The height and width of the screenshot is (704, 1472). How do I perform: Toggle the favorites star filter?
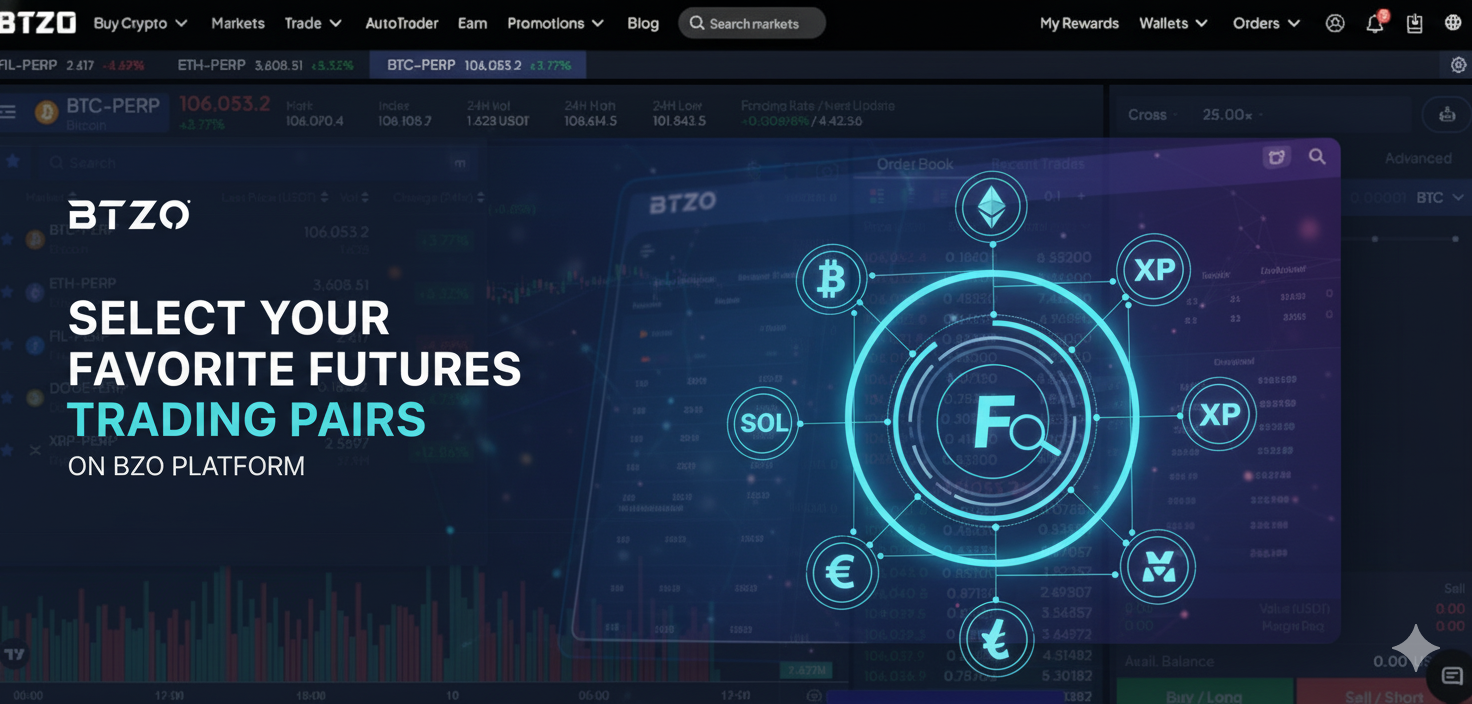(13, 161)
